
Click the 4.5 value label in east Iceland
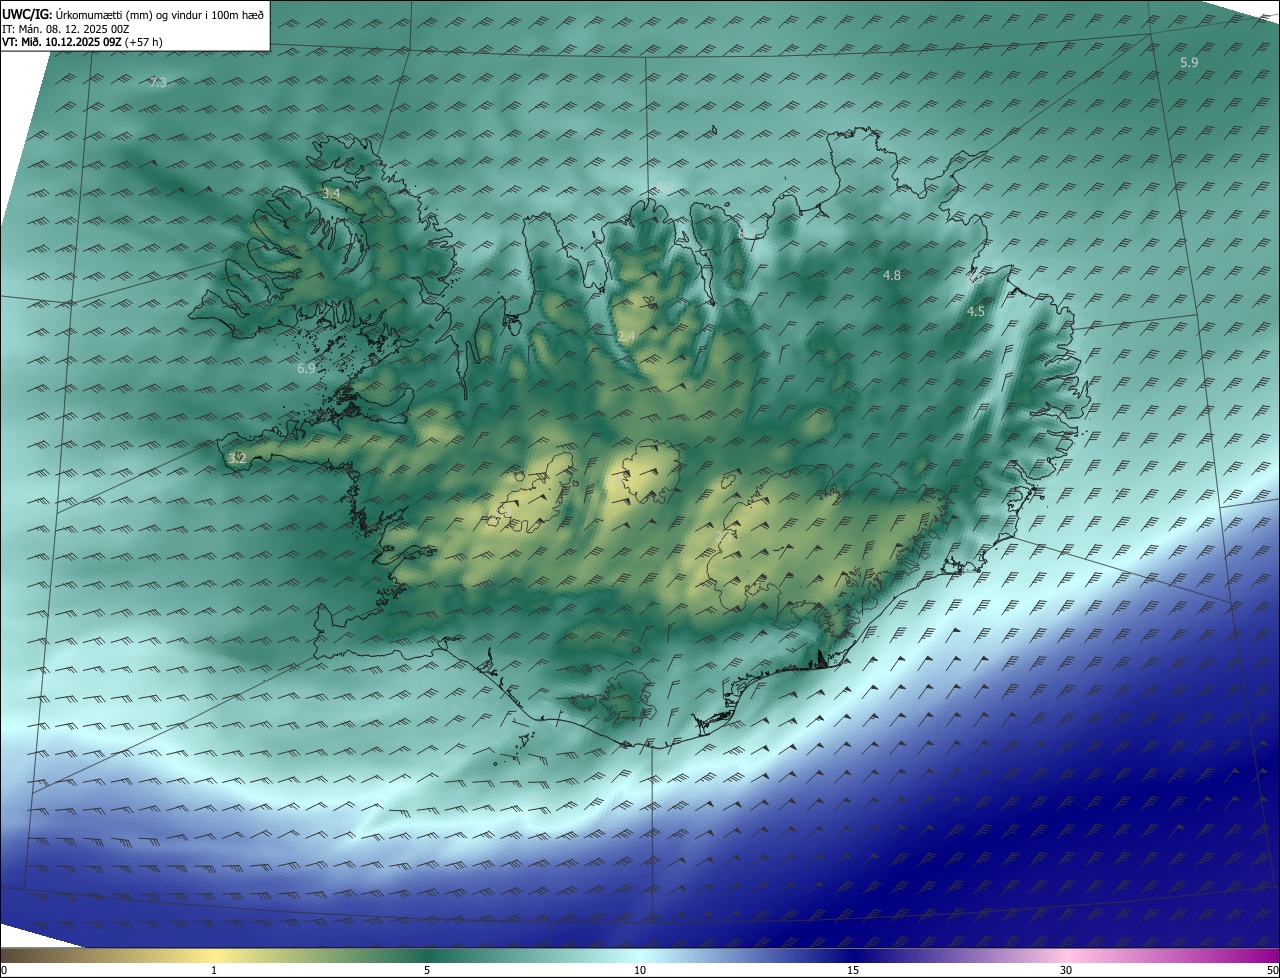(976, 312)
